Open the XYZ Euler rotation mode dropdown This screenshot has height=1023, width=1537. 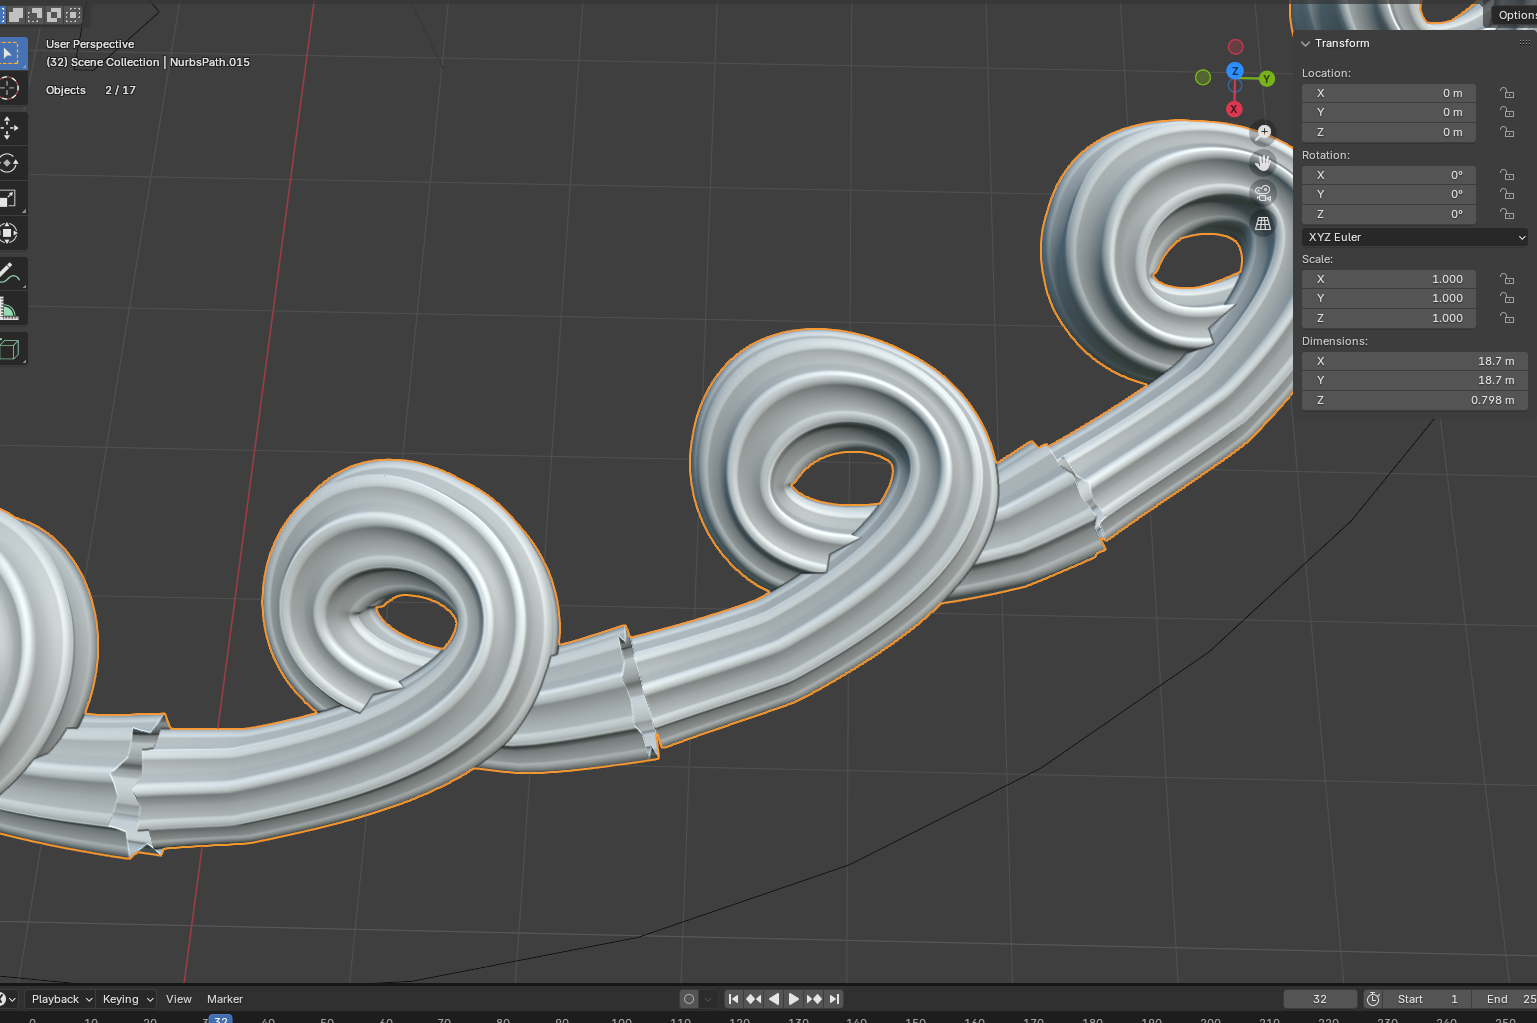point(1415,237)
